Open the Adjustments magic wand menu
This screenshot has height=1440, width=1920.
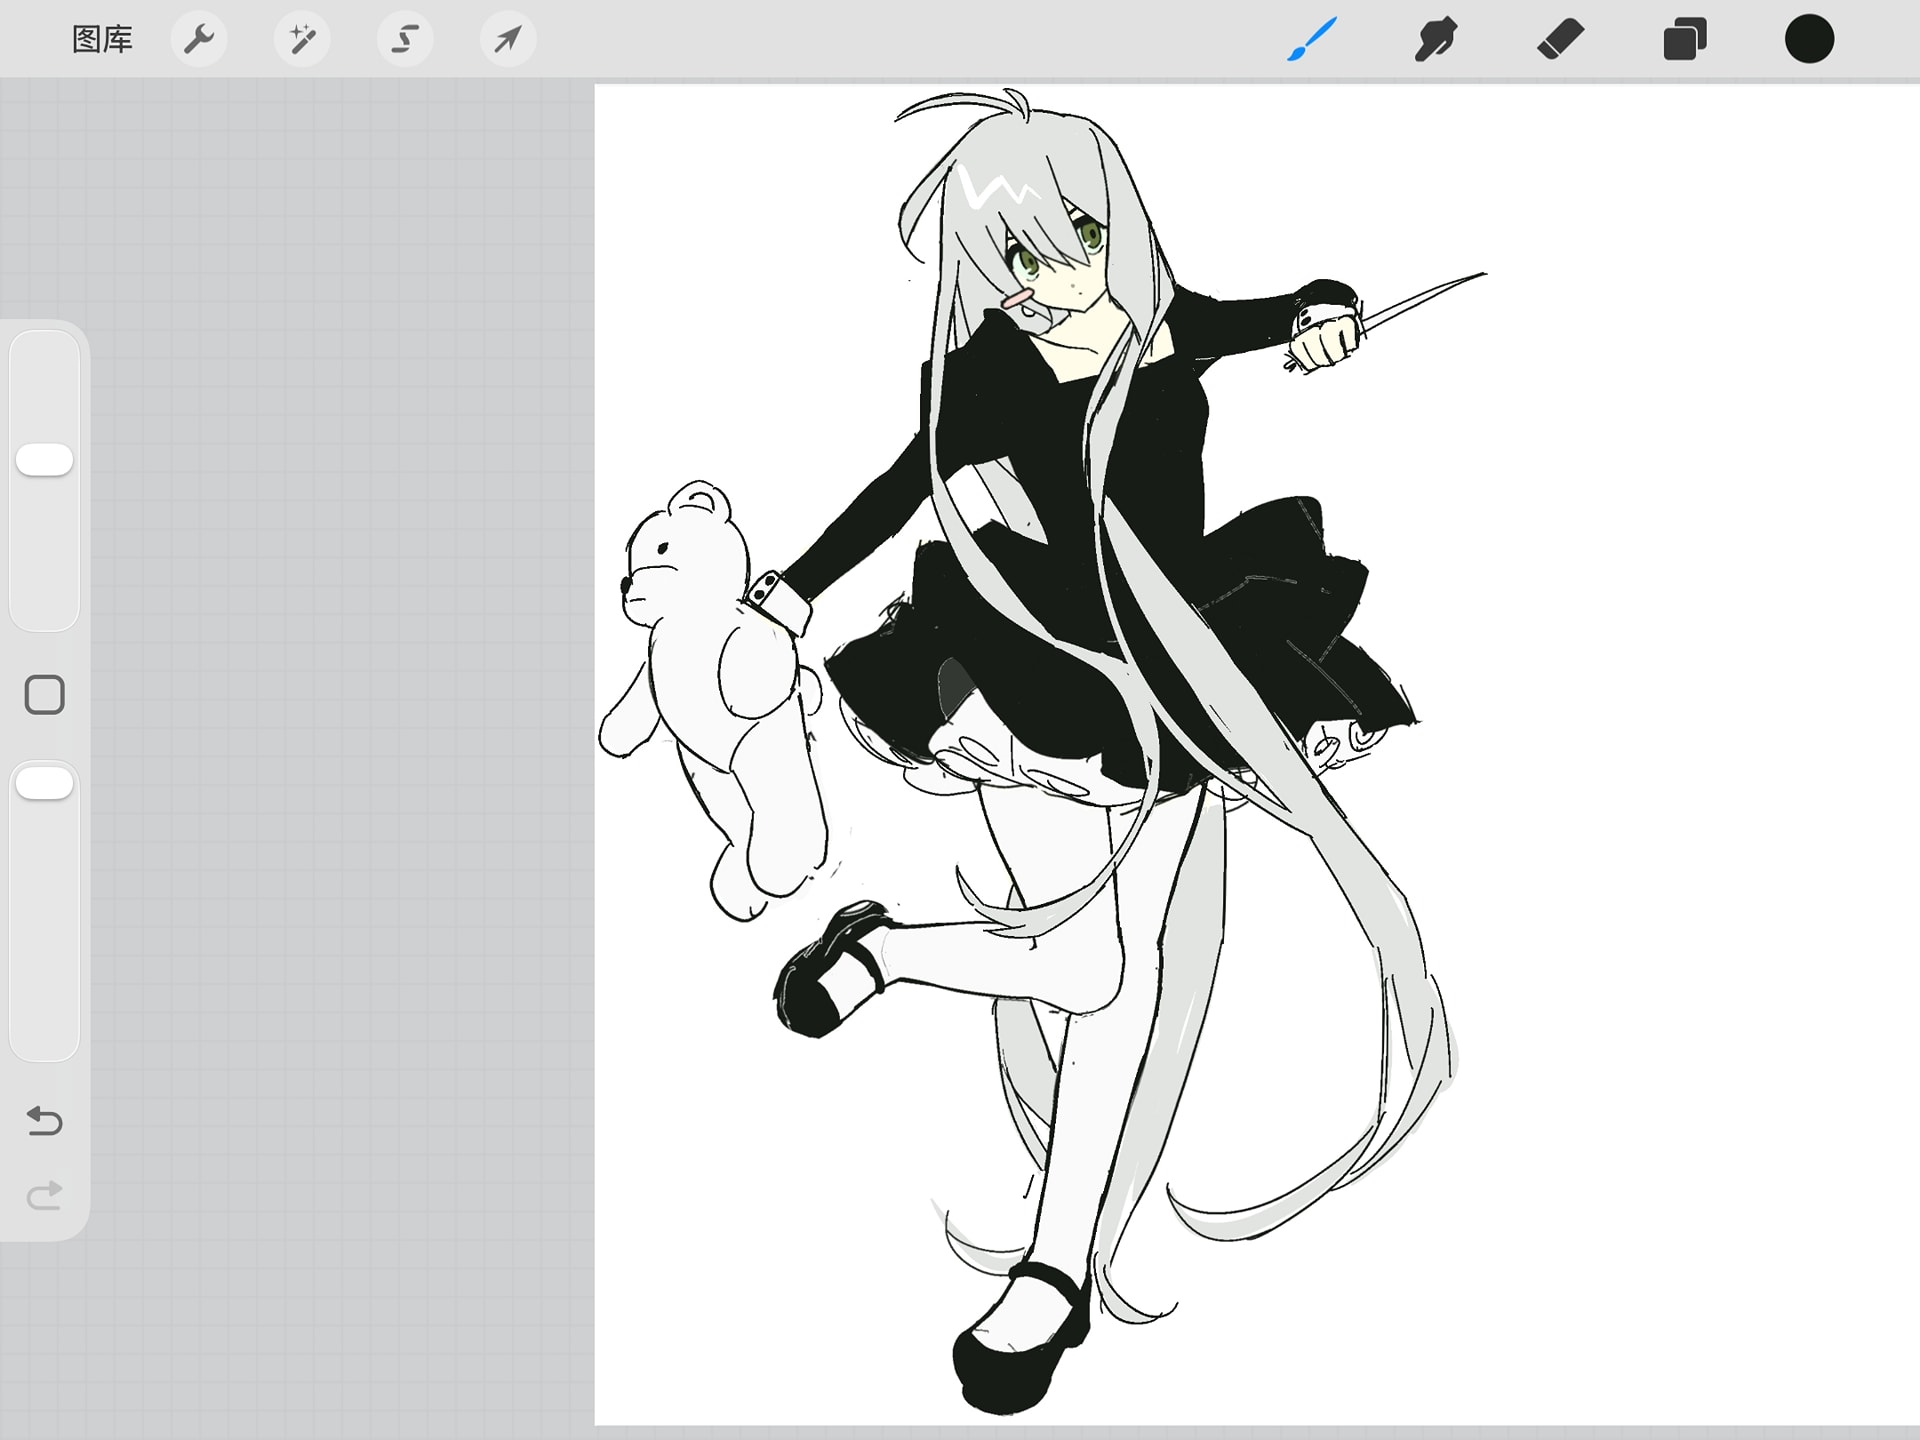pos(302,40)
